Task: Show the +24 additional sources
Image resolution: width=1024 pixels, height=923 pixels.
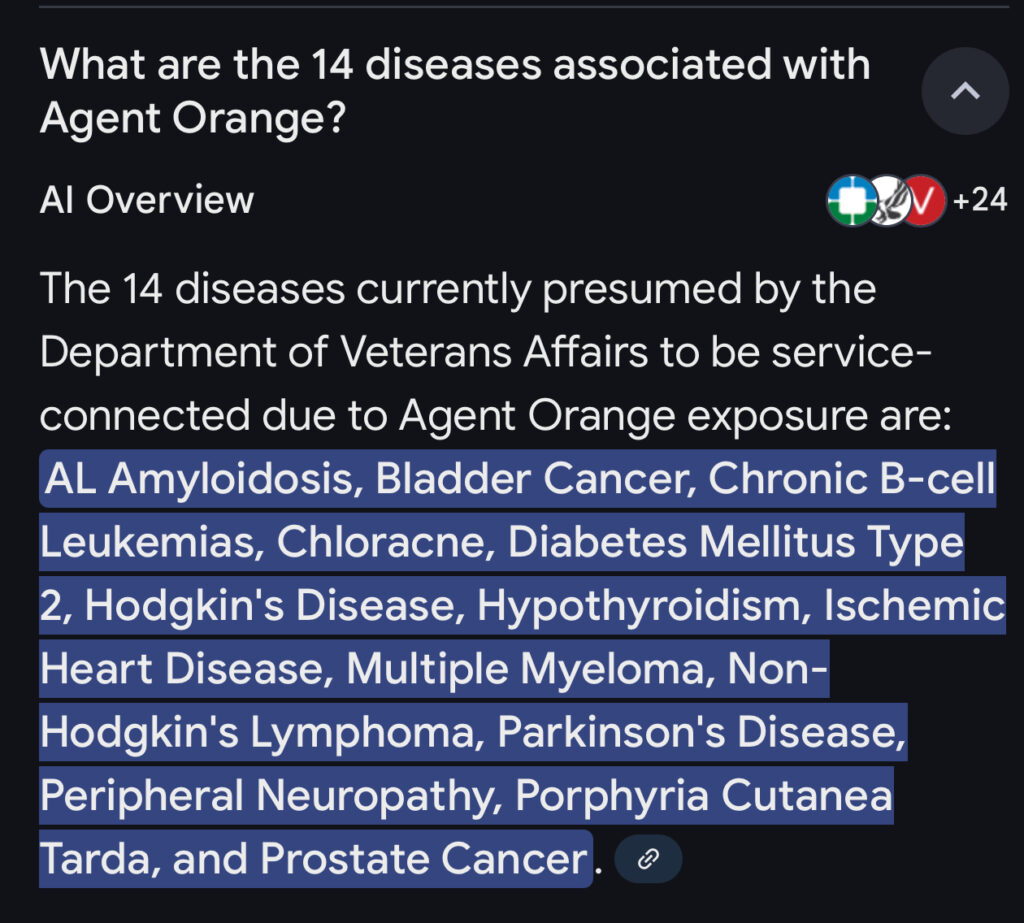Action: coord(979,201)
